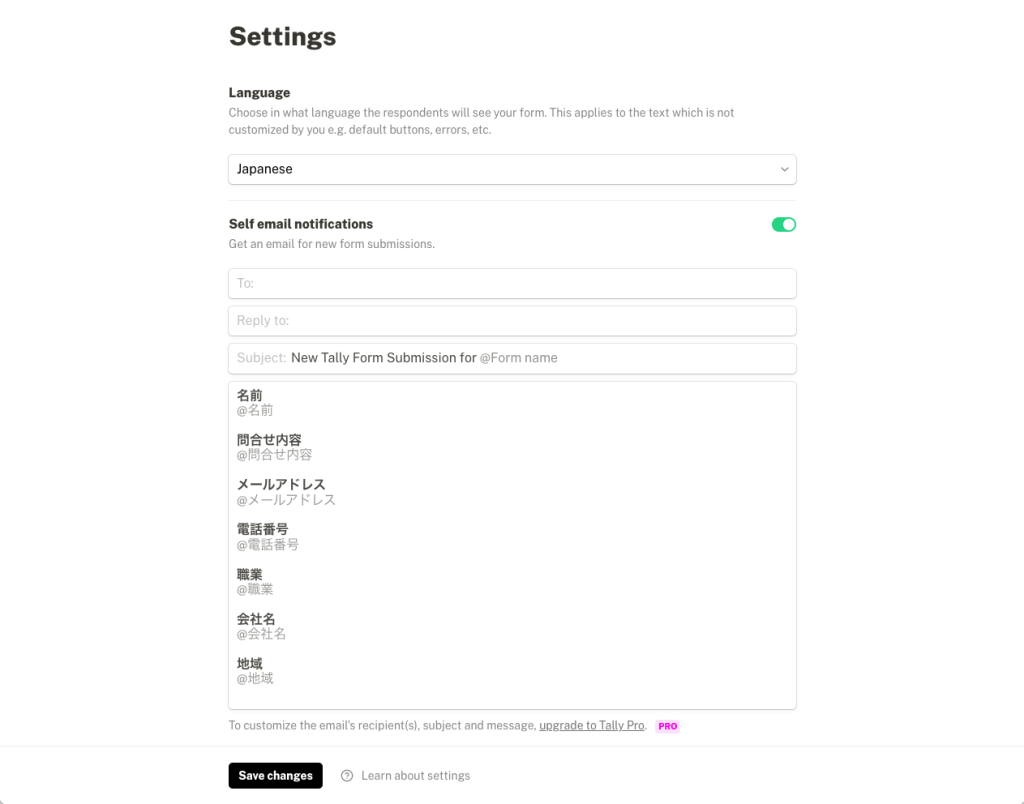Click the @電話番号 mention
This screenshot has height=804, width=1024.
(x=268, y=544)
